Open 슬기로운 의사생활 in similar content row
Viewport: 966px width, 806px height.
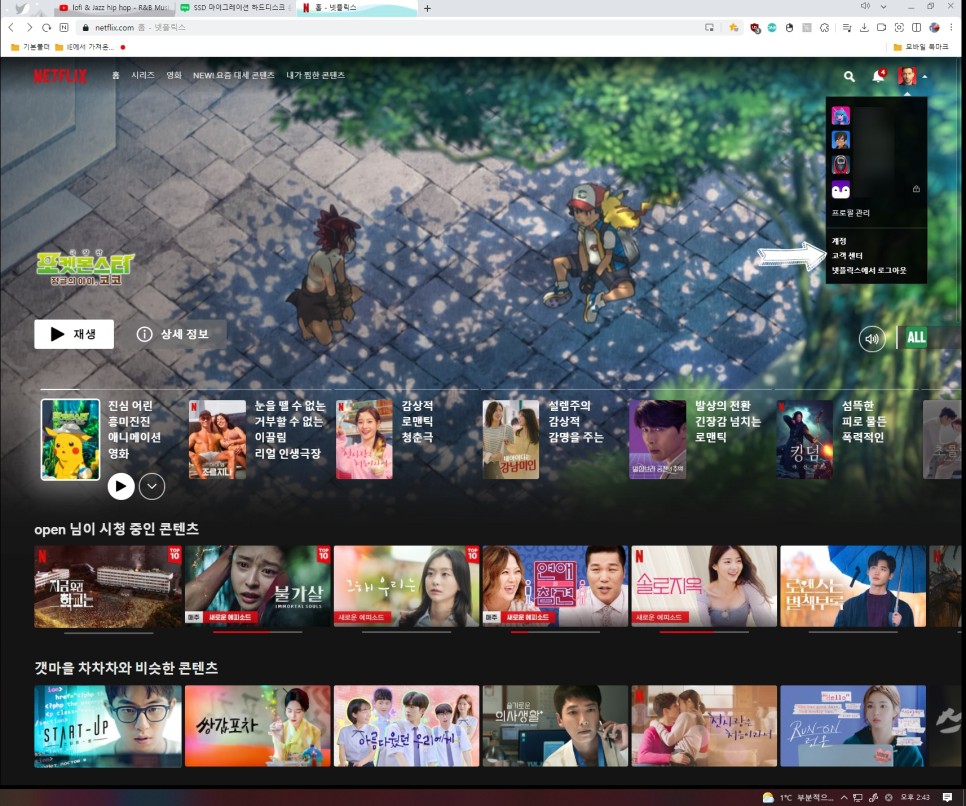555,726
